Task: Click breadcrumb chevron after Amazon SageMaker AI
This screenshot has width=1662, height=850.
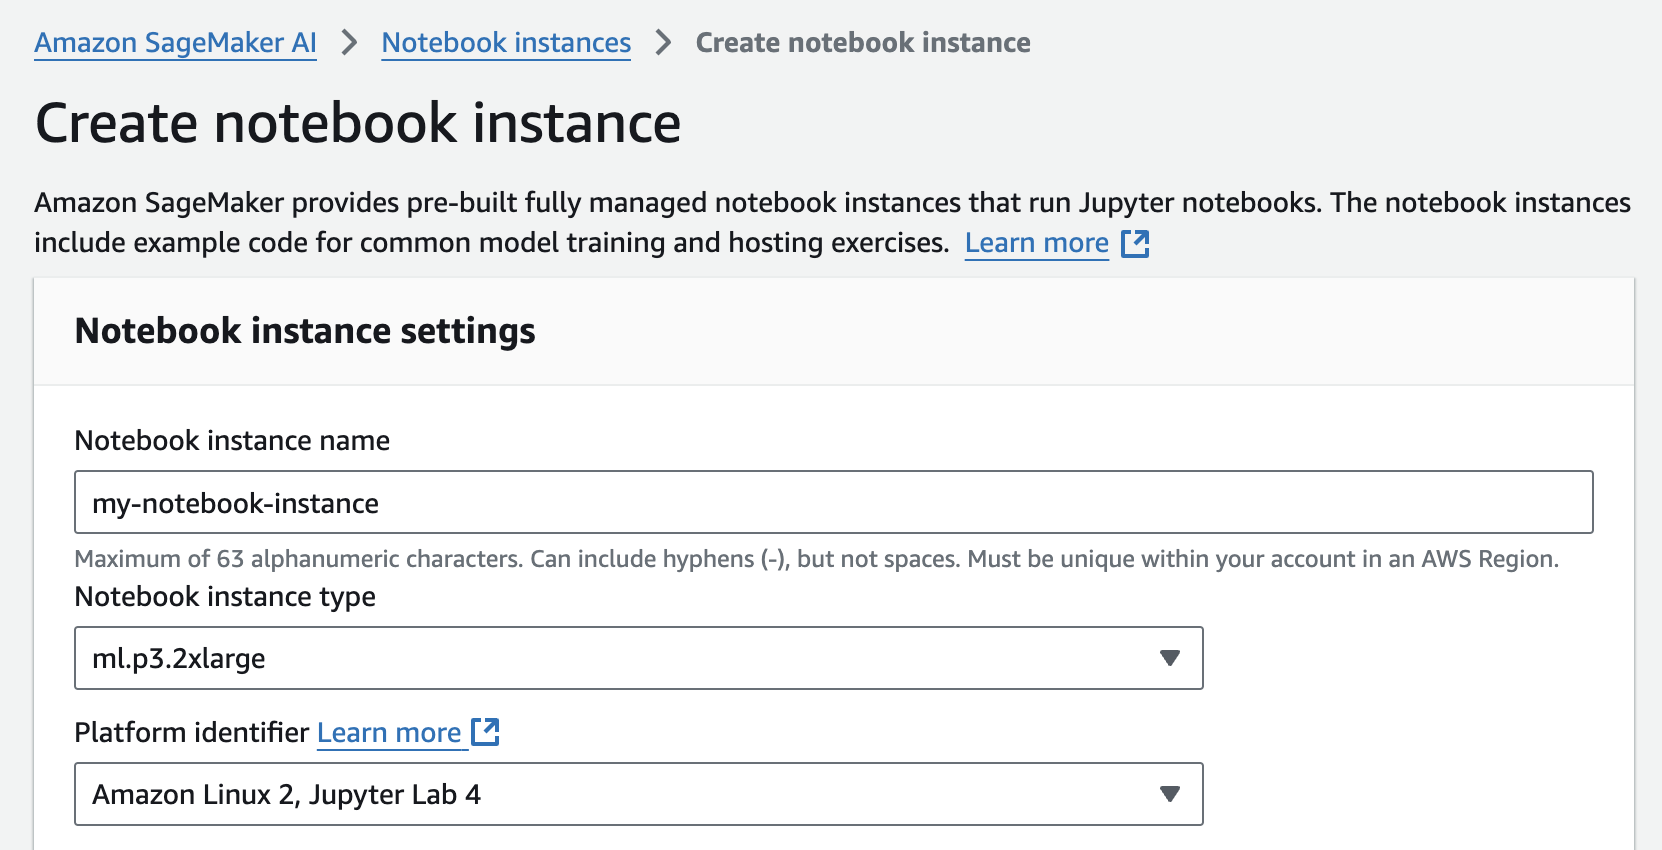Action: pyautogui.click(x=349, y=43)
